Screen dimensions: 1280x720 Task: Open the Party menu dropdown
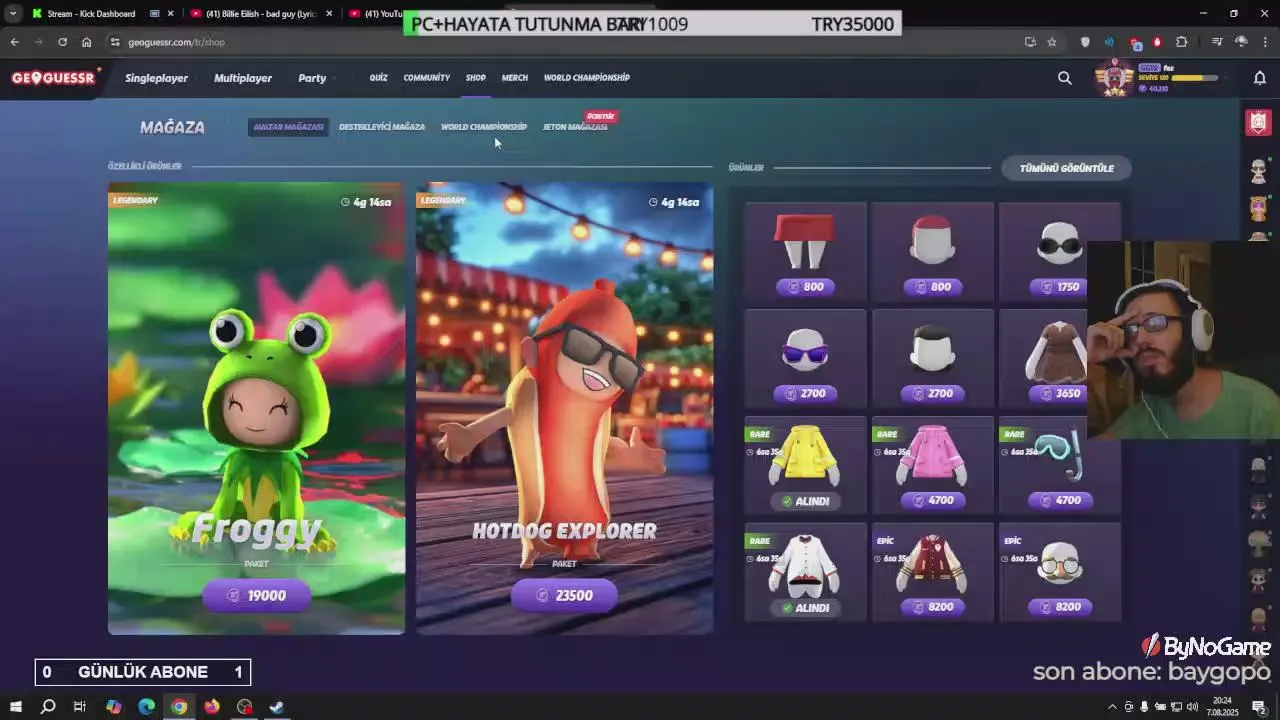click(312, 78)
